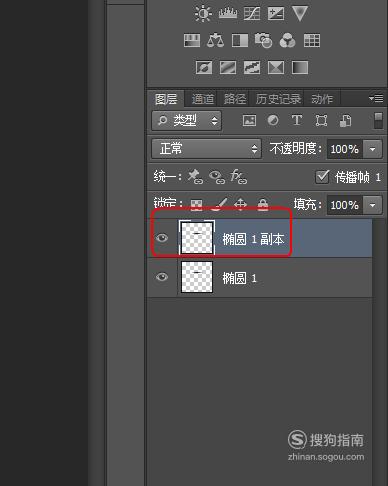Hide the 椭圆 1 副本 layer

click(162, 238)
